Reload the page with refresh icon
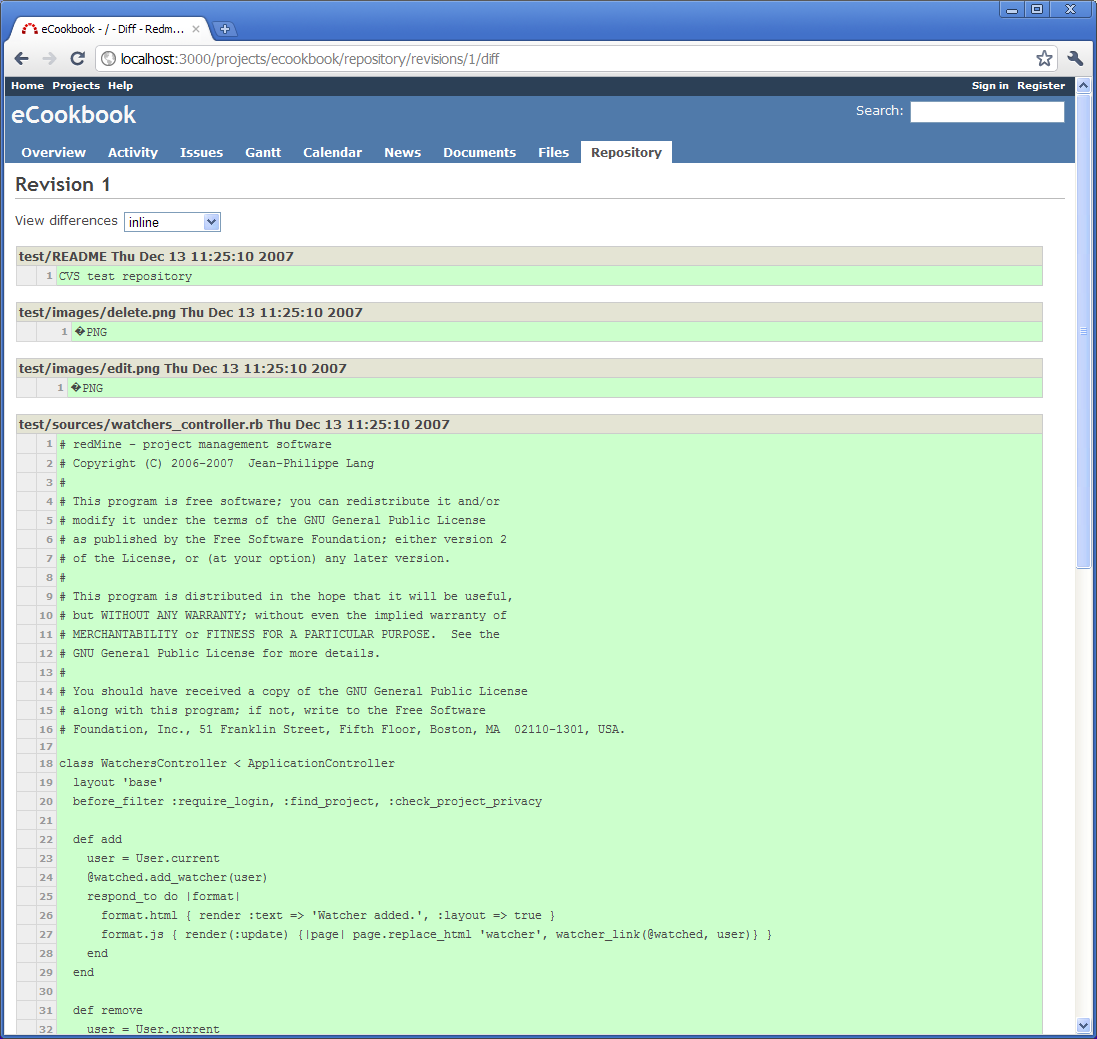1097x1039 pixels. [x=78, y=59]
